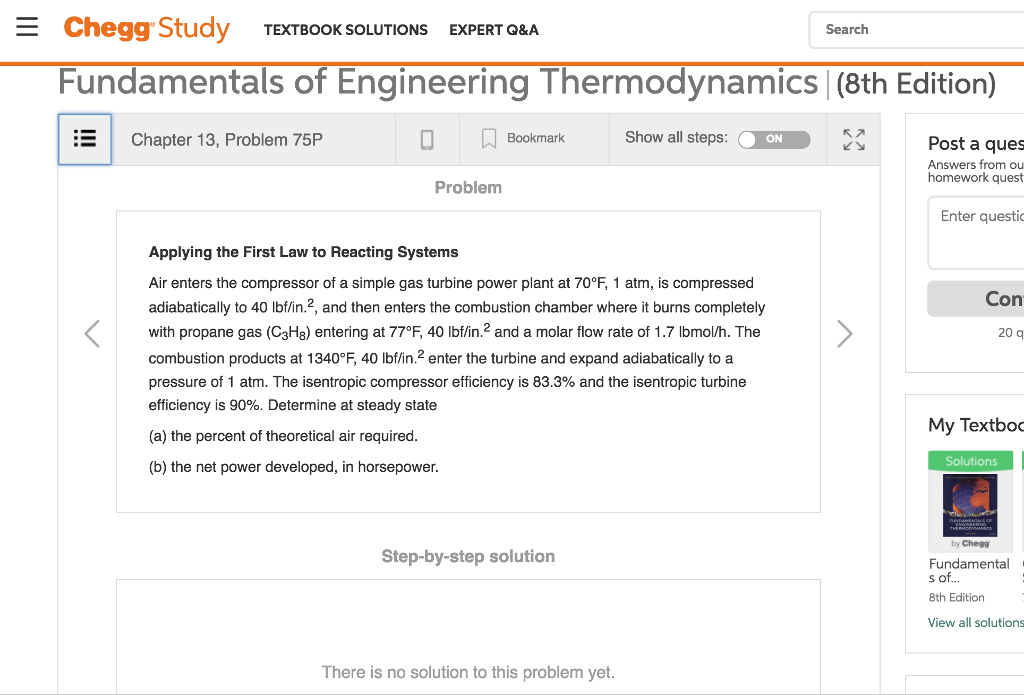This screenshot has width=1024, height=695.
Task: Expand solution to fullscreen view
Action: (854, 139)
